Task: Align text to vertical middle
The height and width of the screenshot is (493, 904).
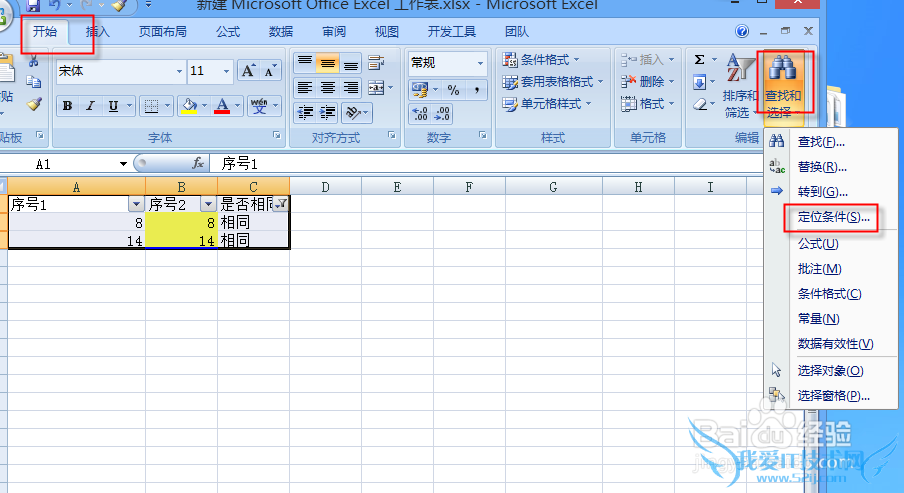Action: point(327,62)
